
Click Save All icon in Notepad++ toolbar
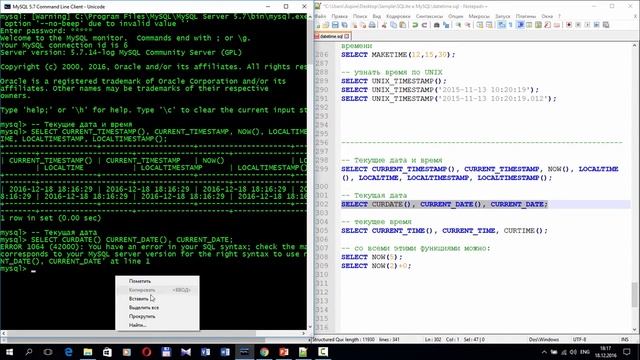[344, 25]
